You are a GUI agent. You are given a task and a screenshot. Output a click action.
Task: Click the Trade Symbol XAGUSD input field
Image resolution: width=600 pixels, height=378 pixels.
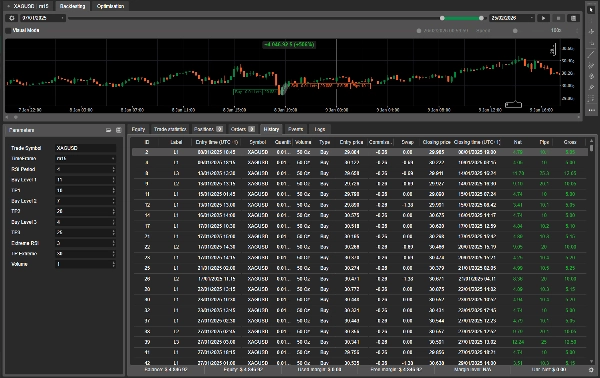pos(86,148)
